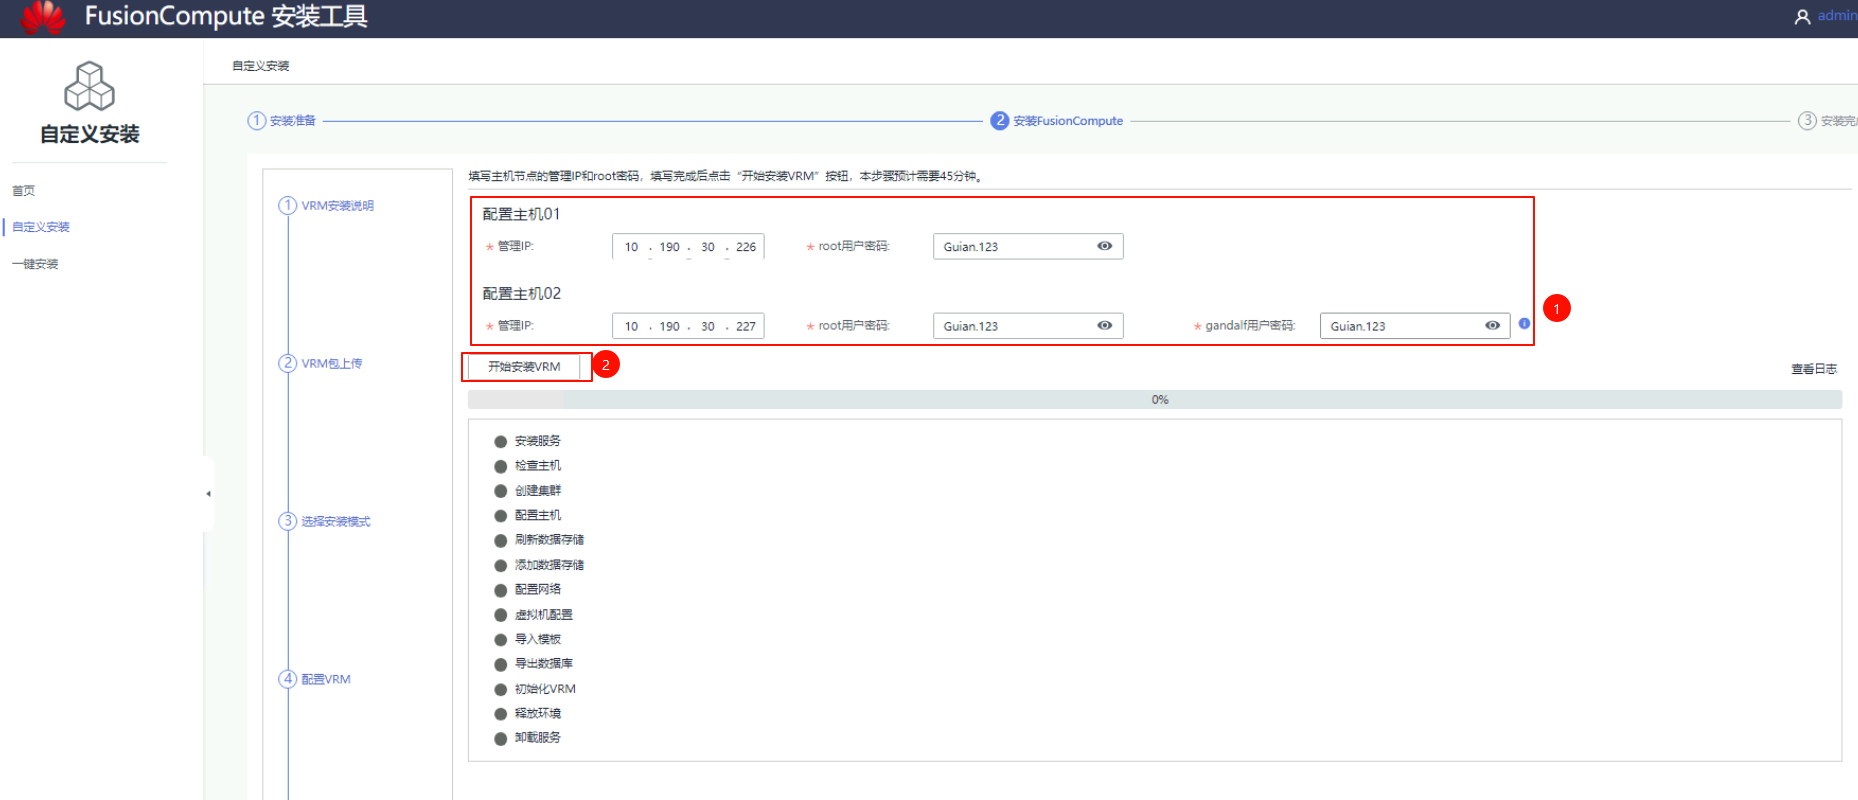Click info icon beside gandalf password field
This screenshot has height=800, width=1858.
point(1524,324)
